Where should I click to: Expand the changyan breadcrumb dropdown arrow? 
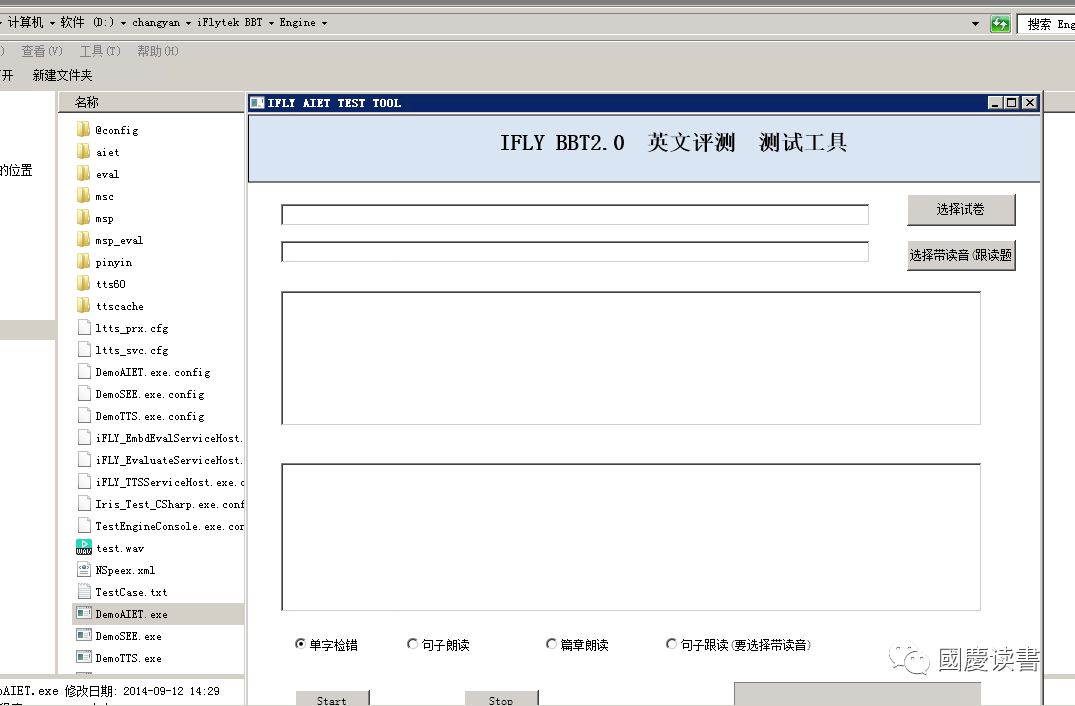tap(189, 23)
